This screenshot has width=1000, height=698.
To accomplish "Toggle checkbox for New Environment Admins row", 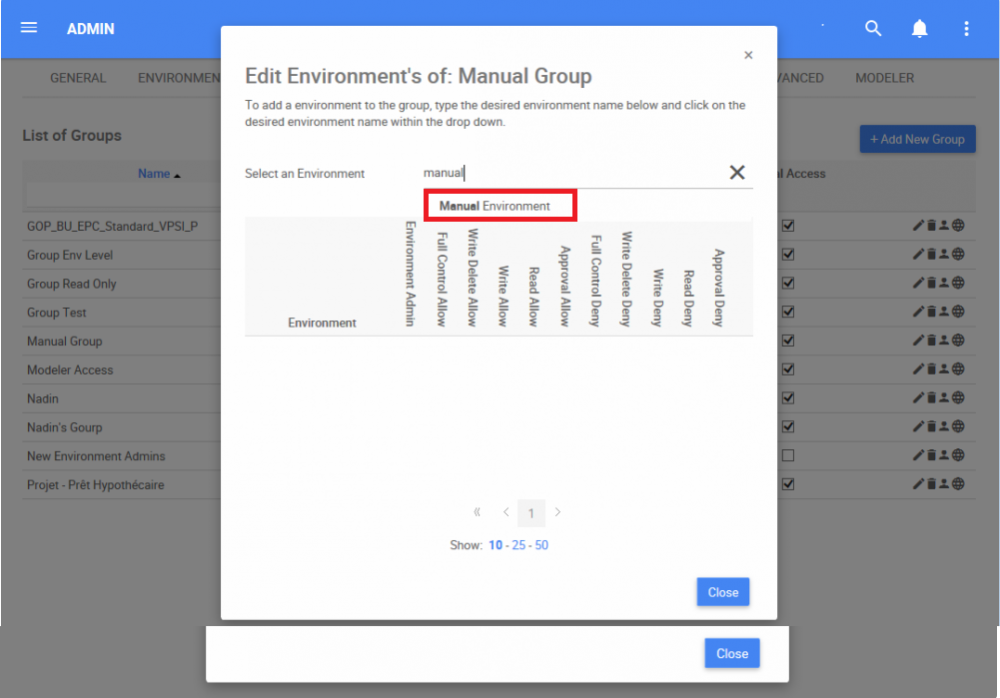I will coord(788,456).
